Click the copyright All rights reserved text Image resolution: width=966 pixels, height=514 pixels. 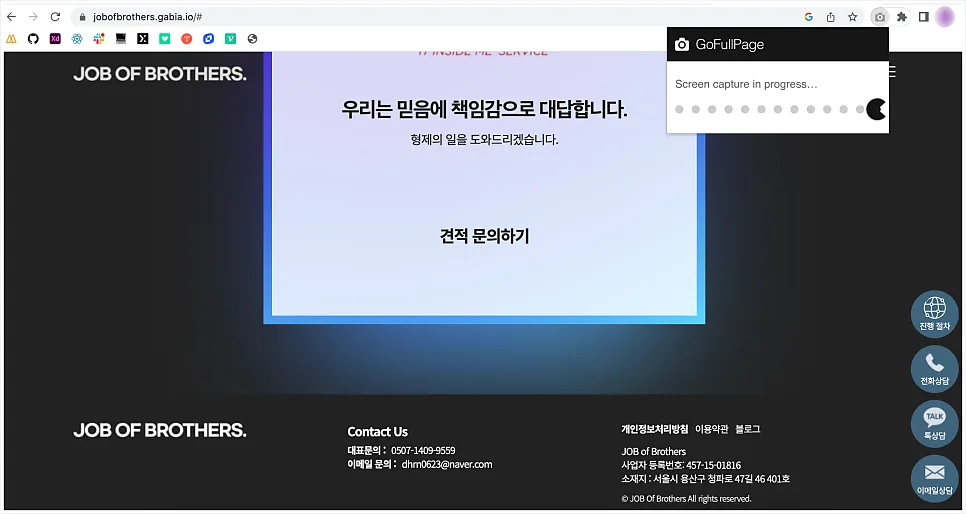[686, 499]
